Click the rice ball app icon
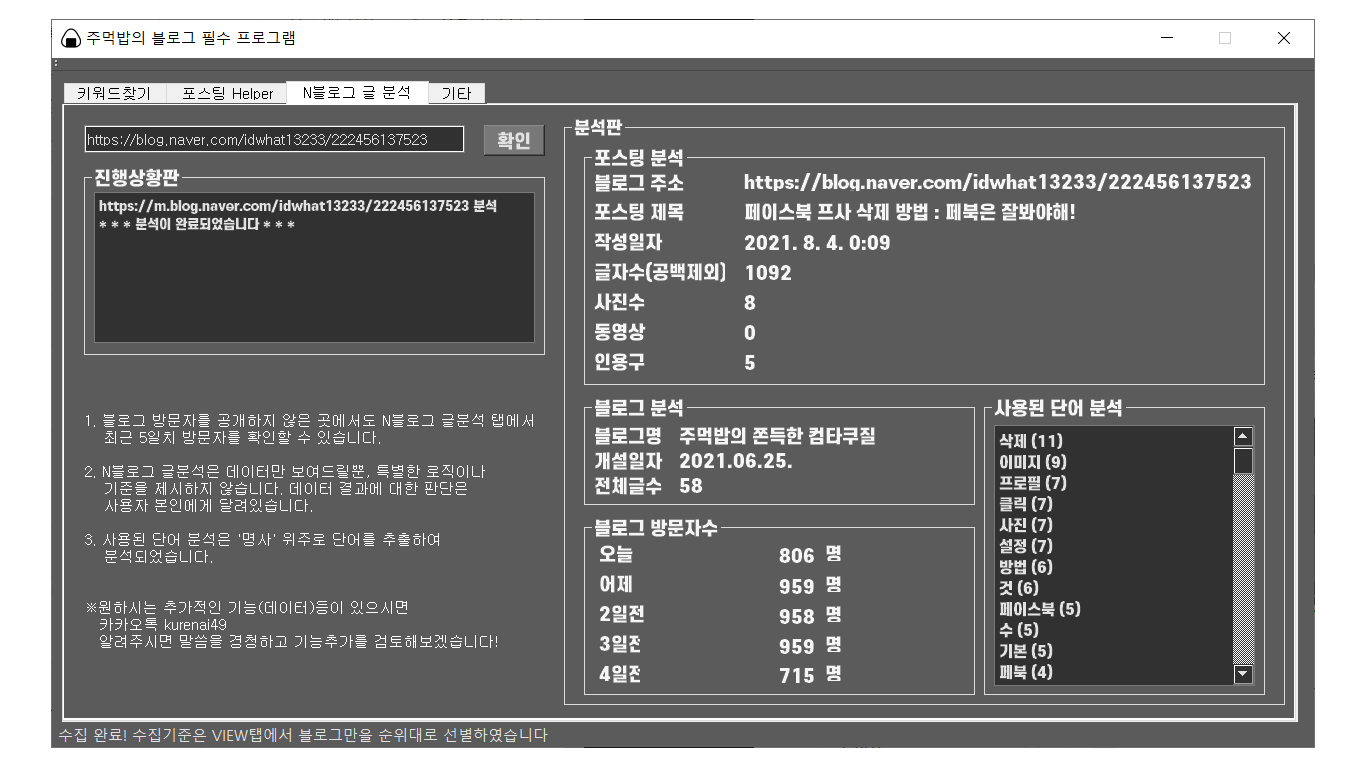Screen dimensions: 1366x768 (70, 39)
